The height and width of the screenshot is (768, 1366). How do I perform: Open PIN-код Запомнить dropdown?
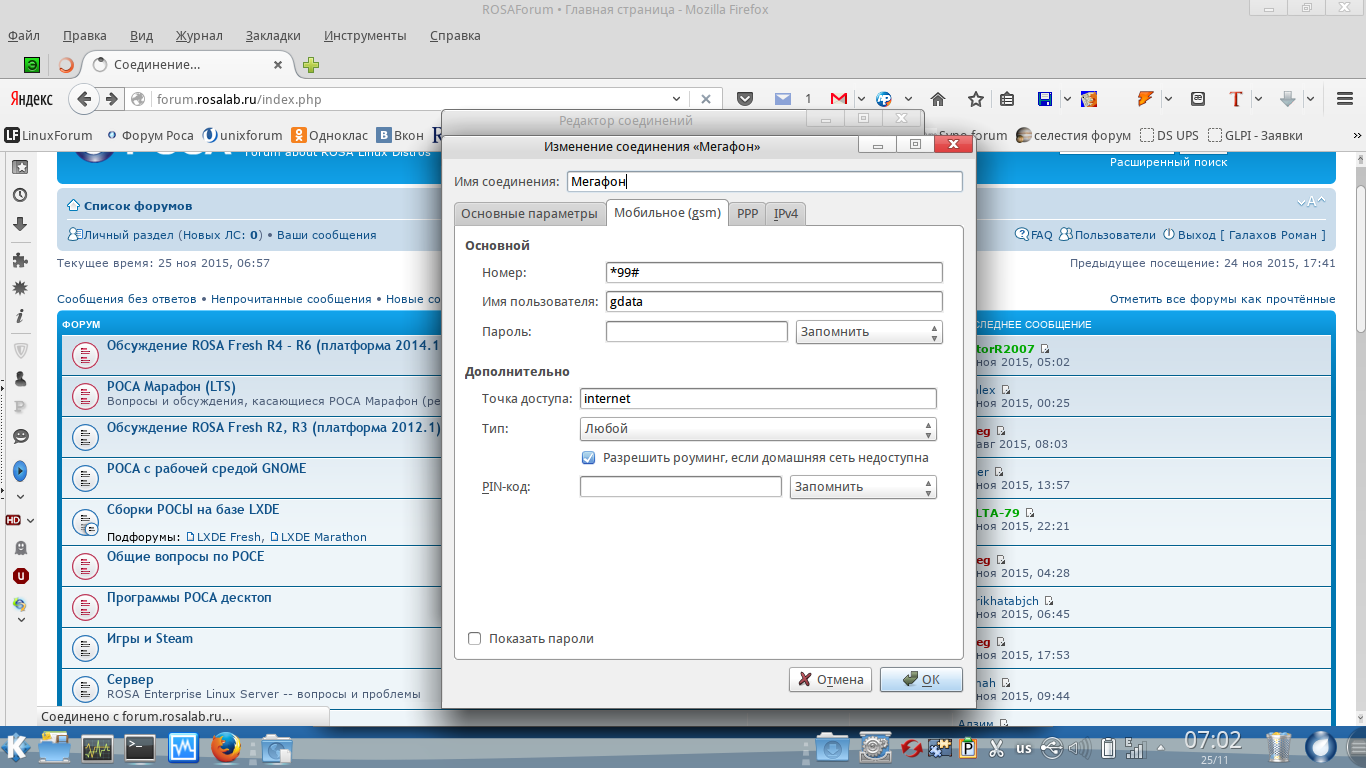pyautogui.click(x=863, y=487)
